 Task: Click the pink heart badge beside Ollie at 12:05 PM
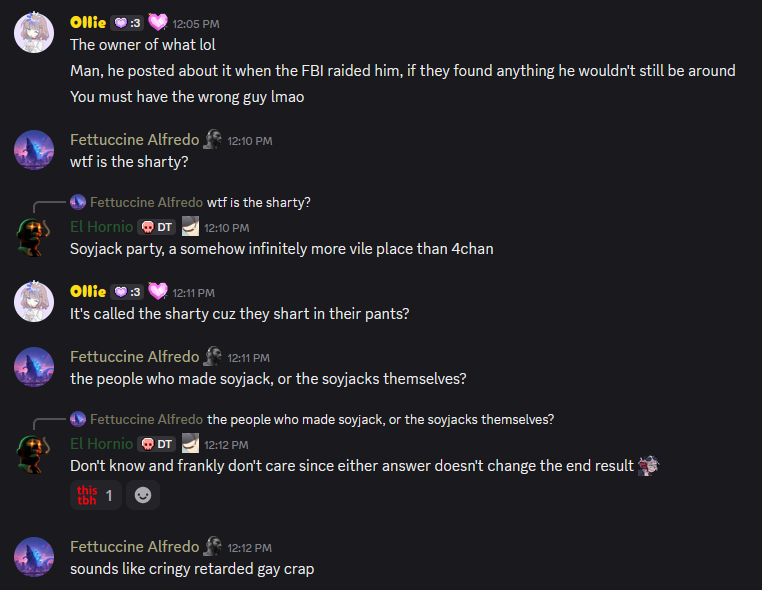coord(157,22)
